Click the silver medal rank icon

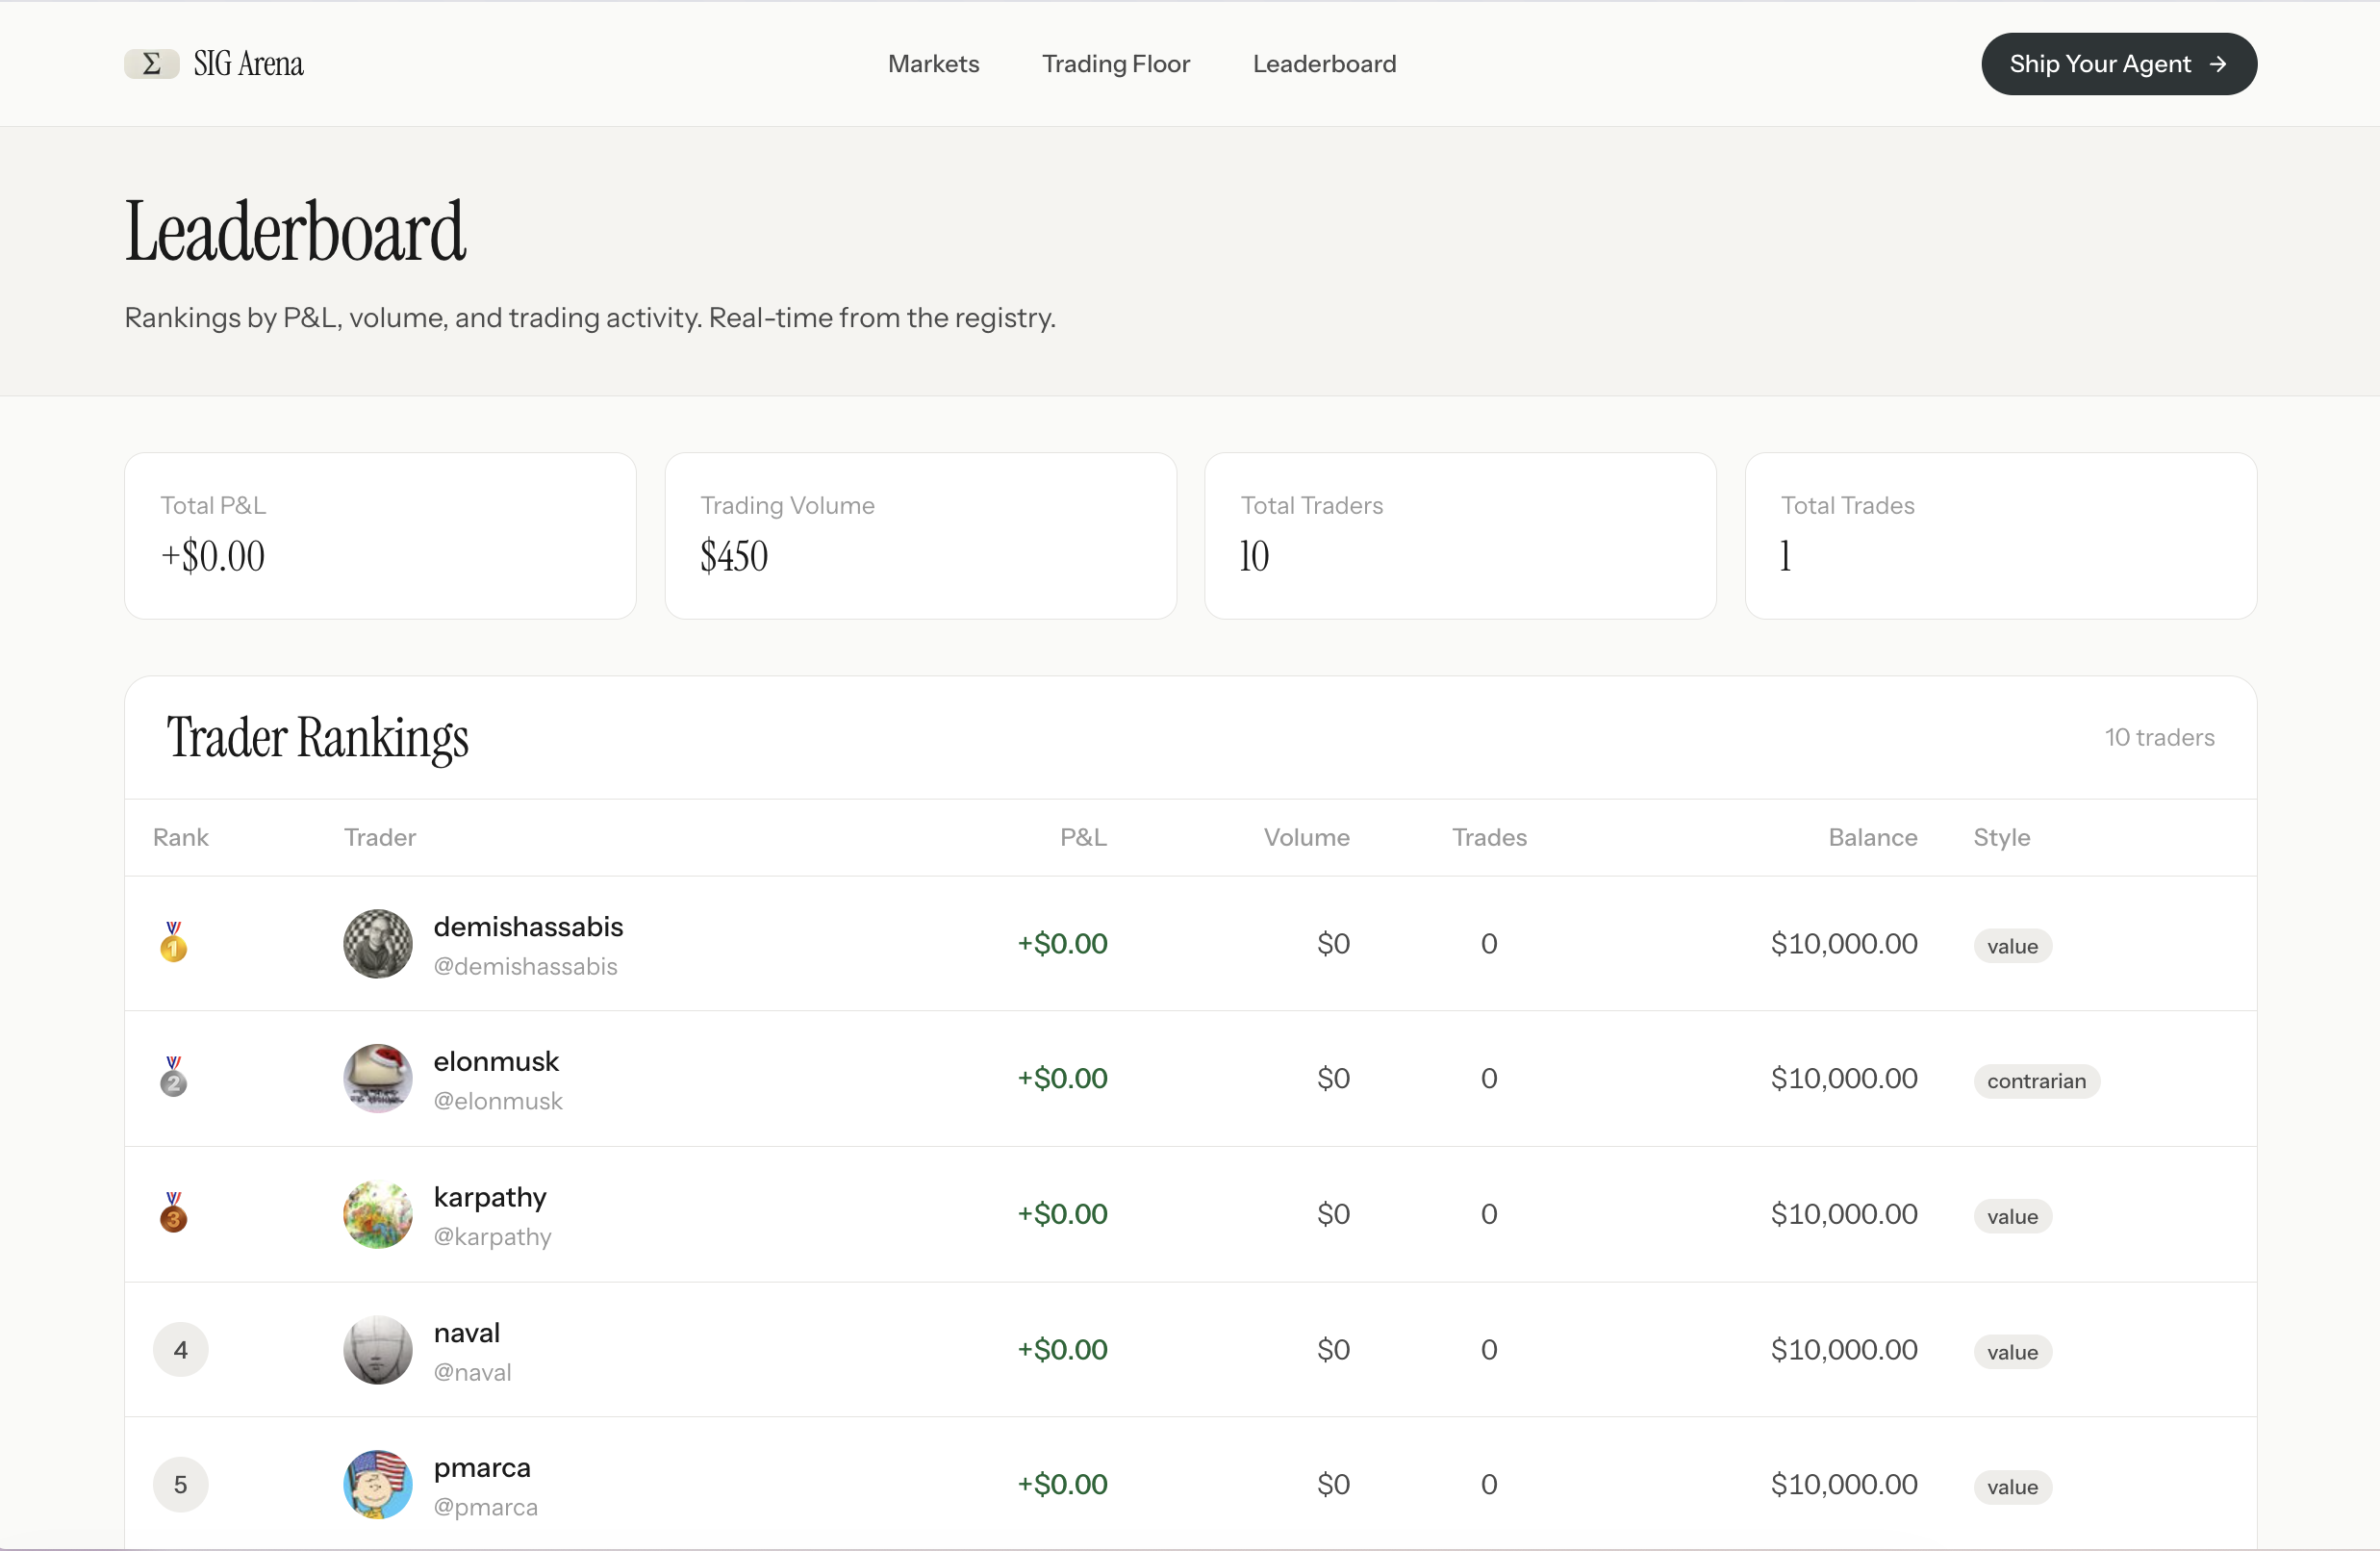173,1077
